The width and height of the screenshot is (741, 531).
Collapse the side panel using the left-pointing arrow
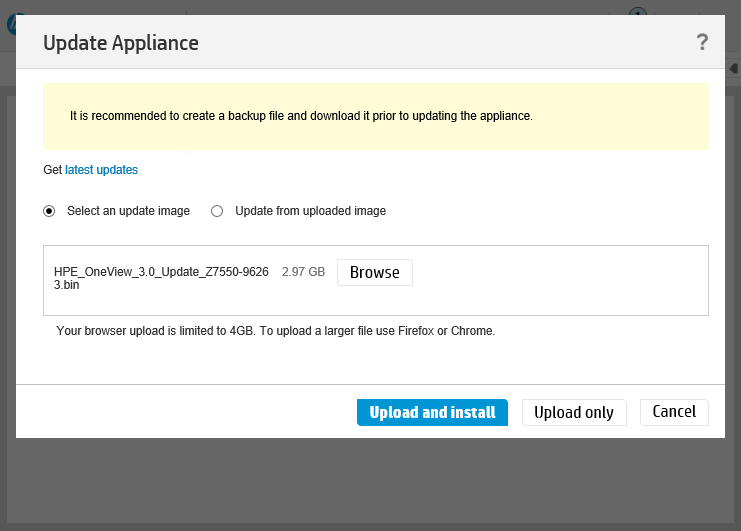[733, 69]
